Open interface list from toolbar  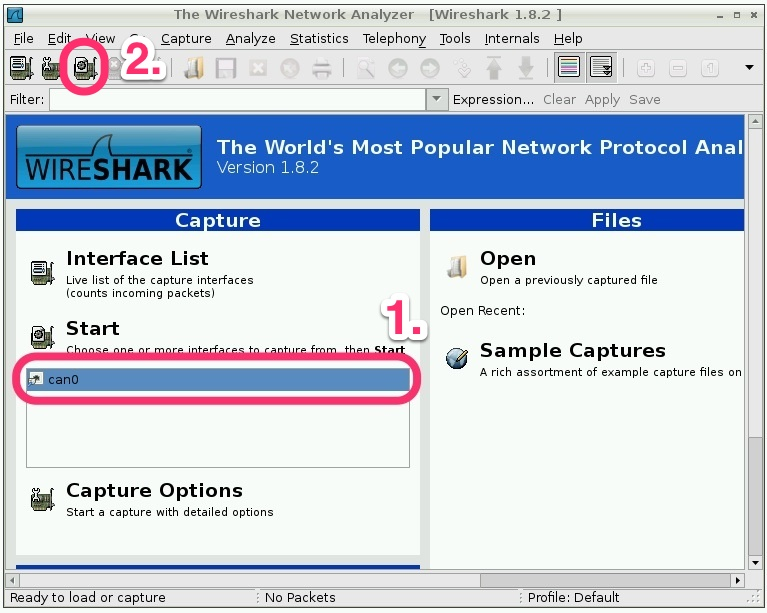22,68
